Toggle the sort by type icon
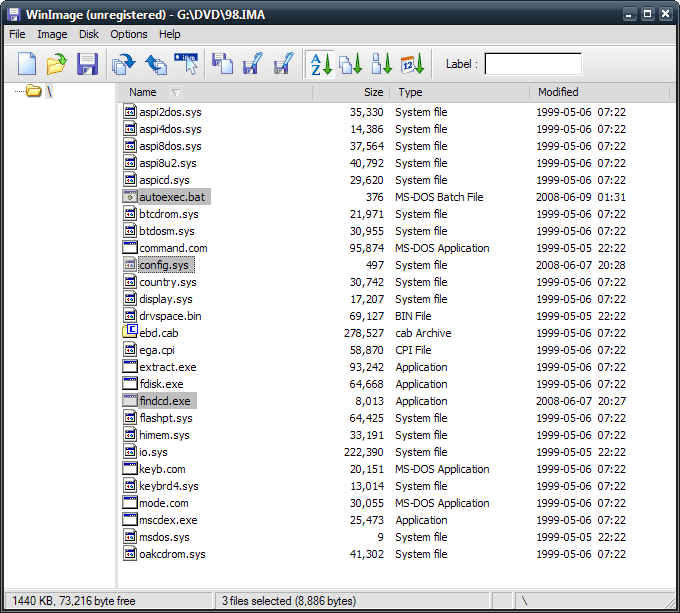This screenshot has width=680, height=613. [350, 64]
